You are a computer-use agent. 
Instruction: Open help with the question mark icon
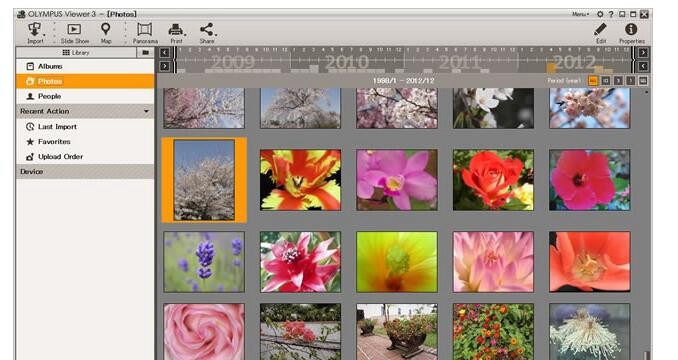pos(611,14)
